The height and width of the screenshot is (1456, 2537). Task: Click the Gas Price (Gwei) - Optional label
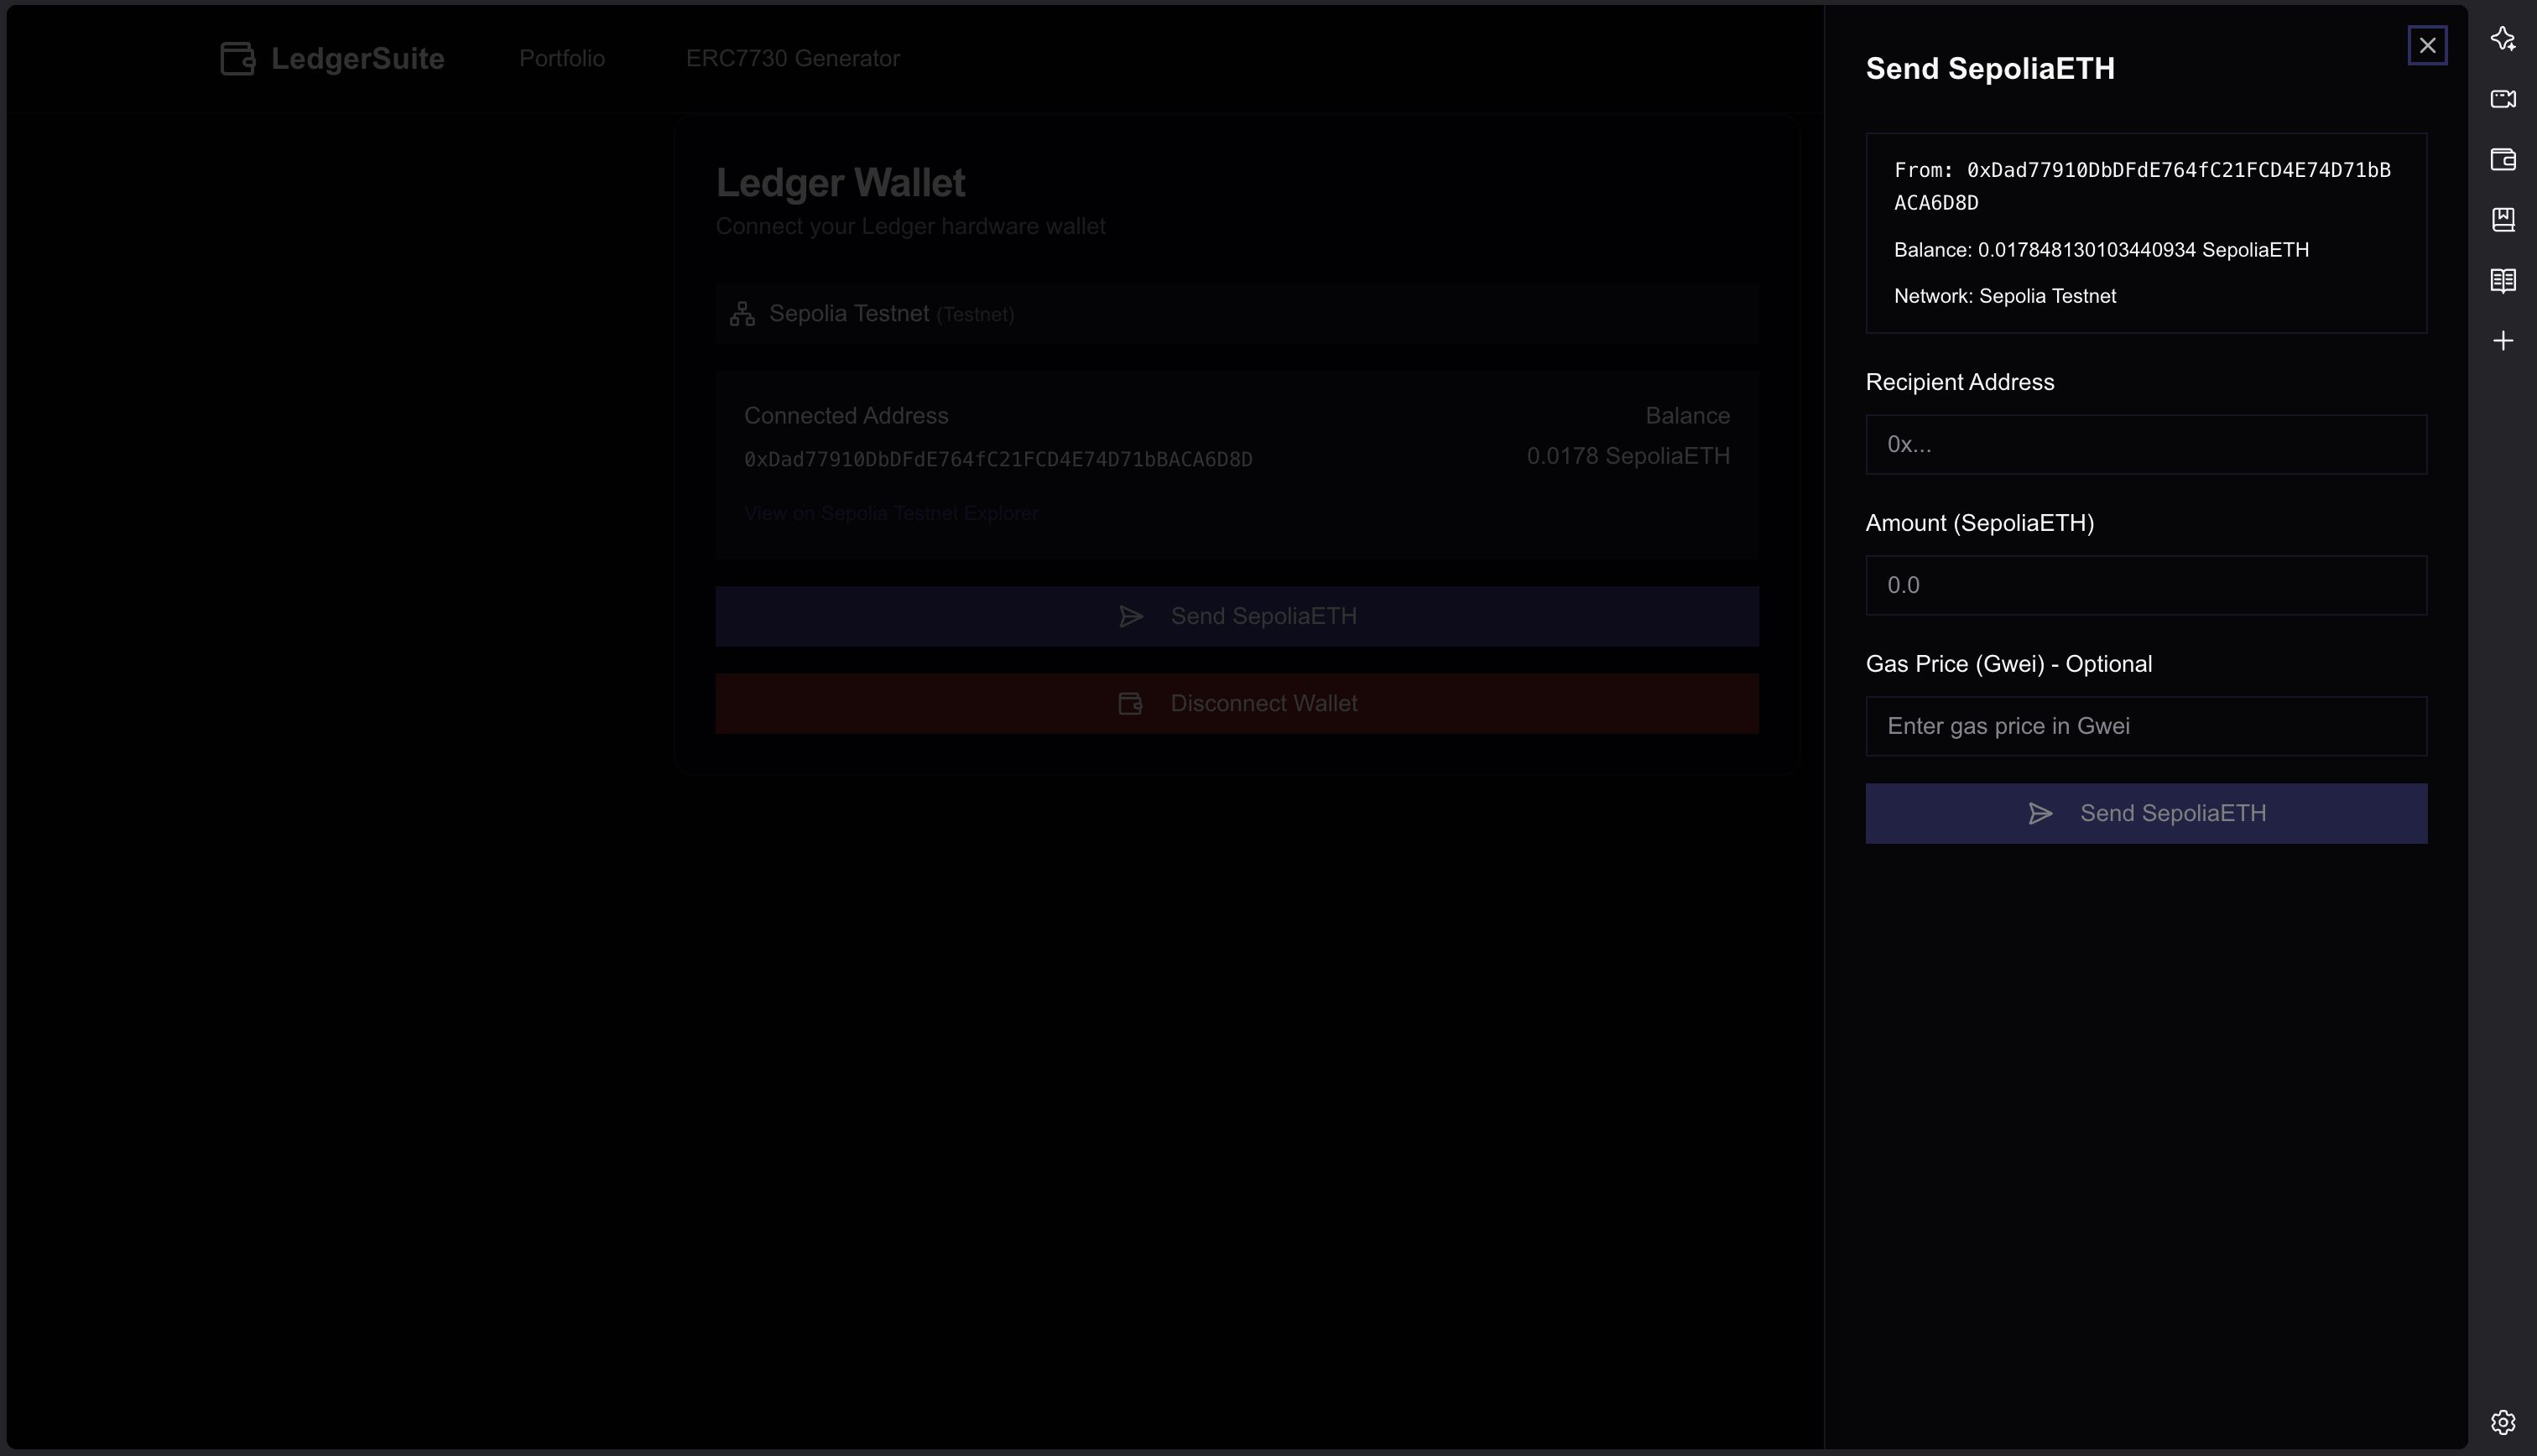[x=2009, y=664]
